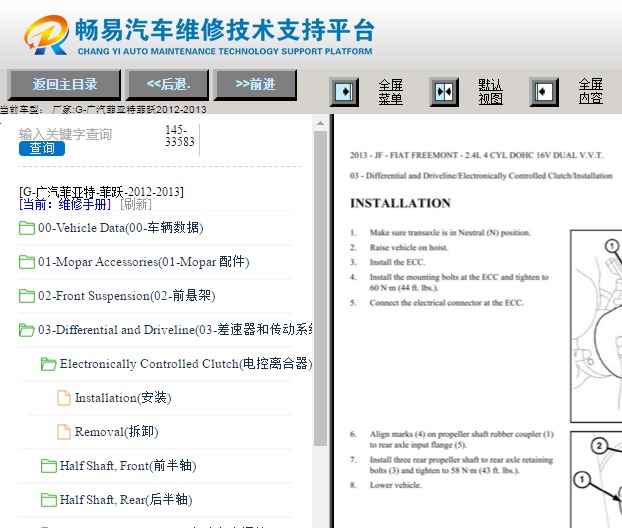Click the 全屏菜单 panel icon
The width and height of the screenshot is (622, 528).
[x=344, y=92]
